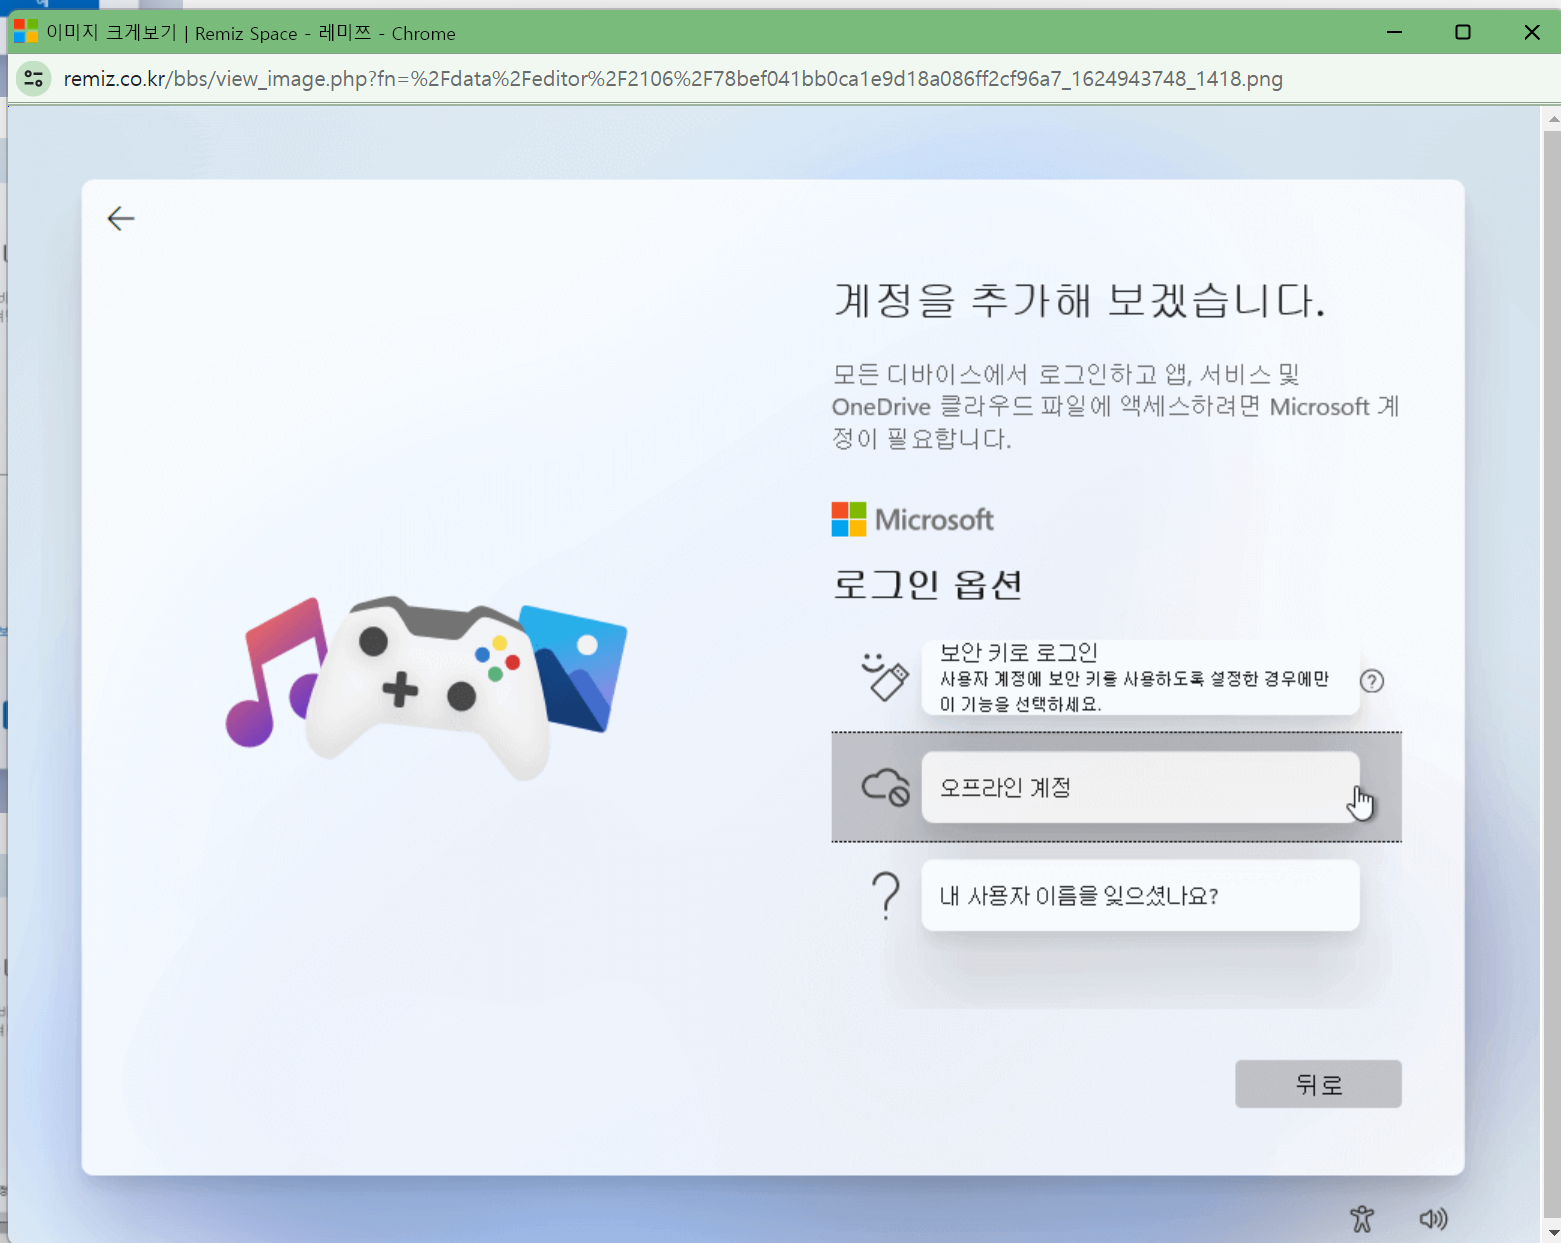Click the volume speaker icon
Screen dimensions: 1561x1243
[x=1433, y=1218]
